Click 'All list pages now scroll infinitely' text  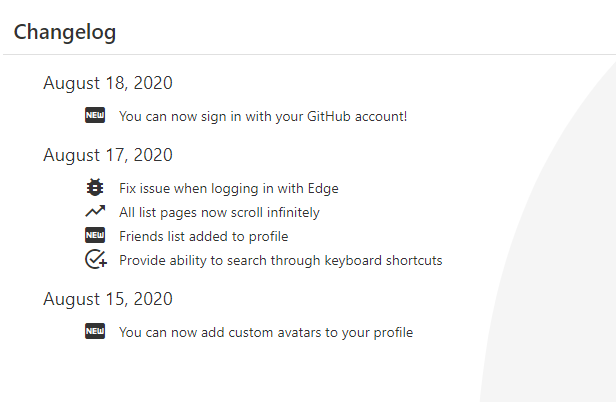[219, 212]
